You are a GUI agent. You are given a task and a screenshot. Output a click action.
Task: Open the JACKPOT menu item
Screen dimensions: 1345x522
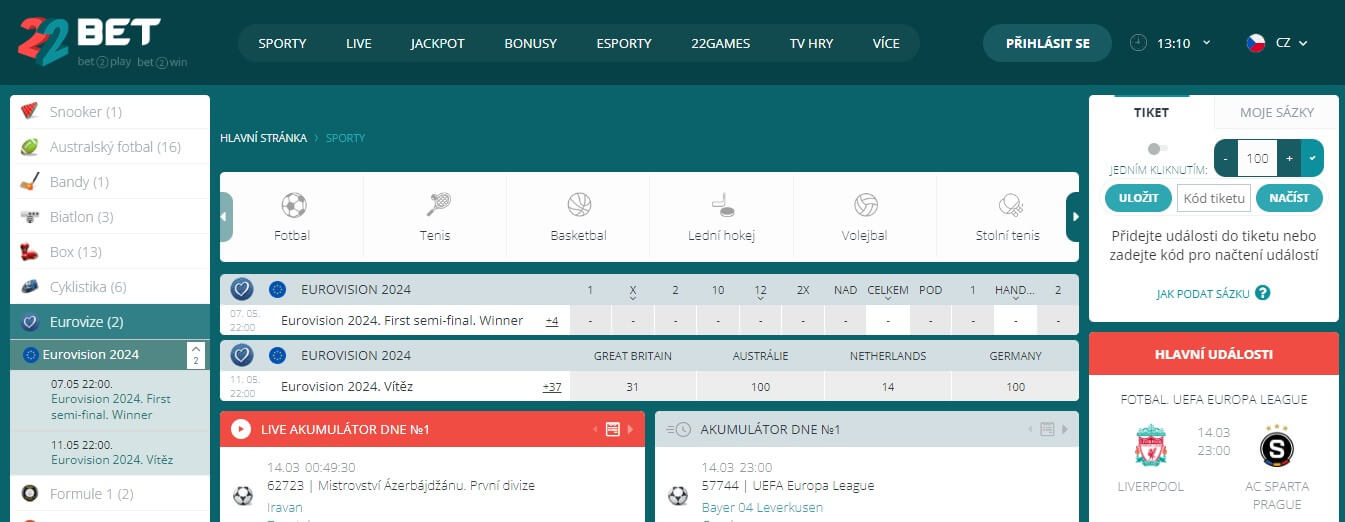[438, 43]
